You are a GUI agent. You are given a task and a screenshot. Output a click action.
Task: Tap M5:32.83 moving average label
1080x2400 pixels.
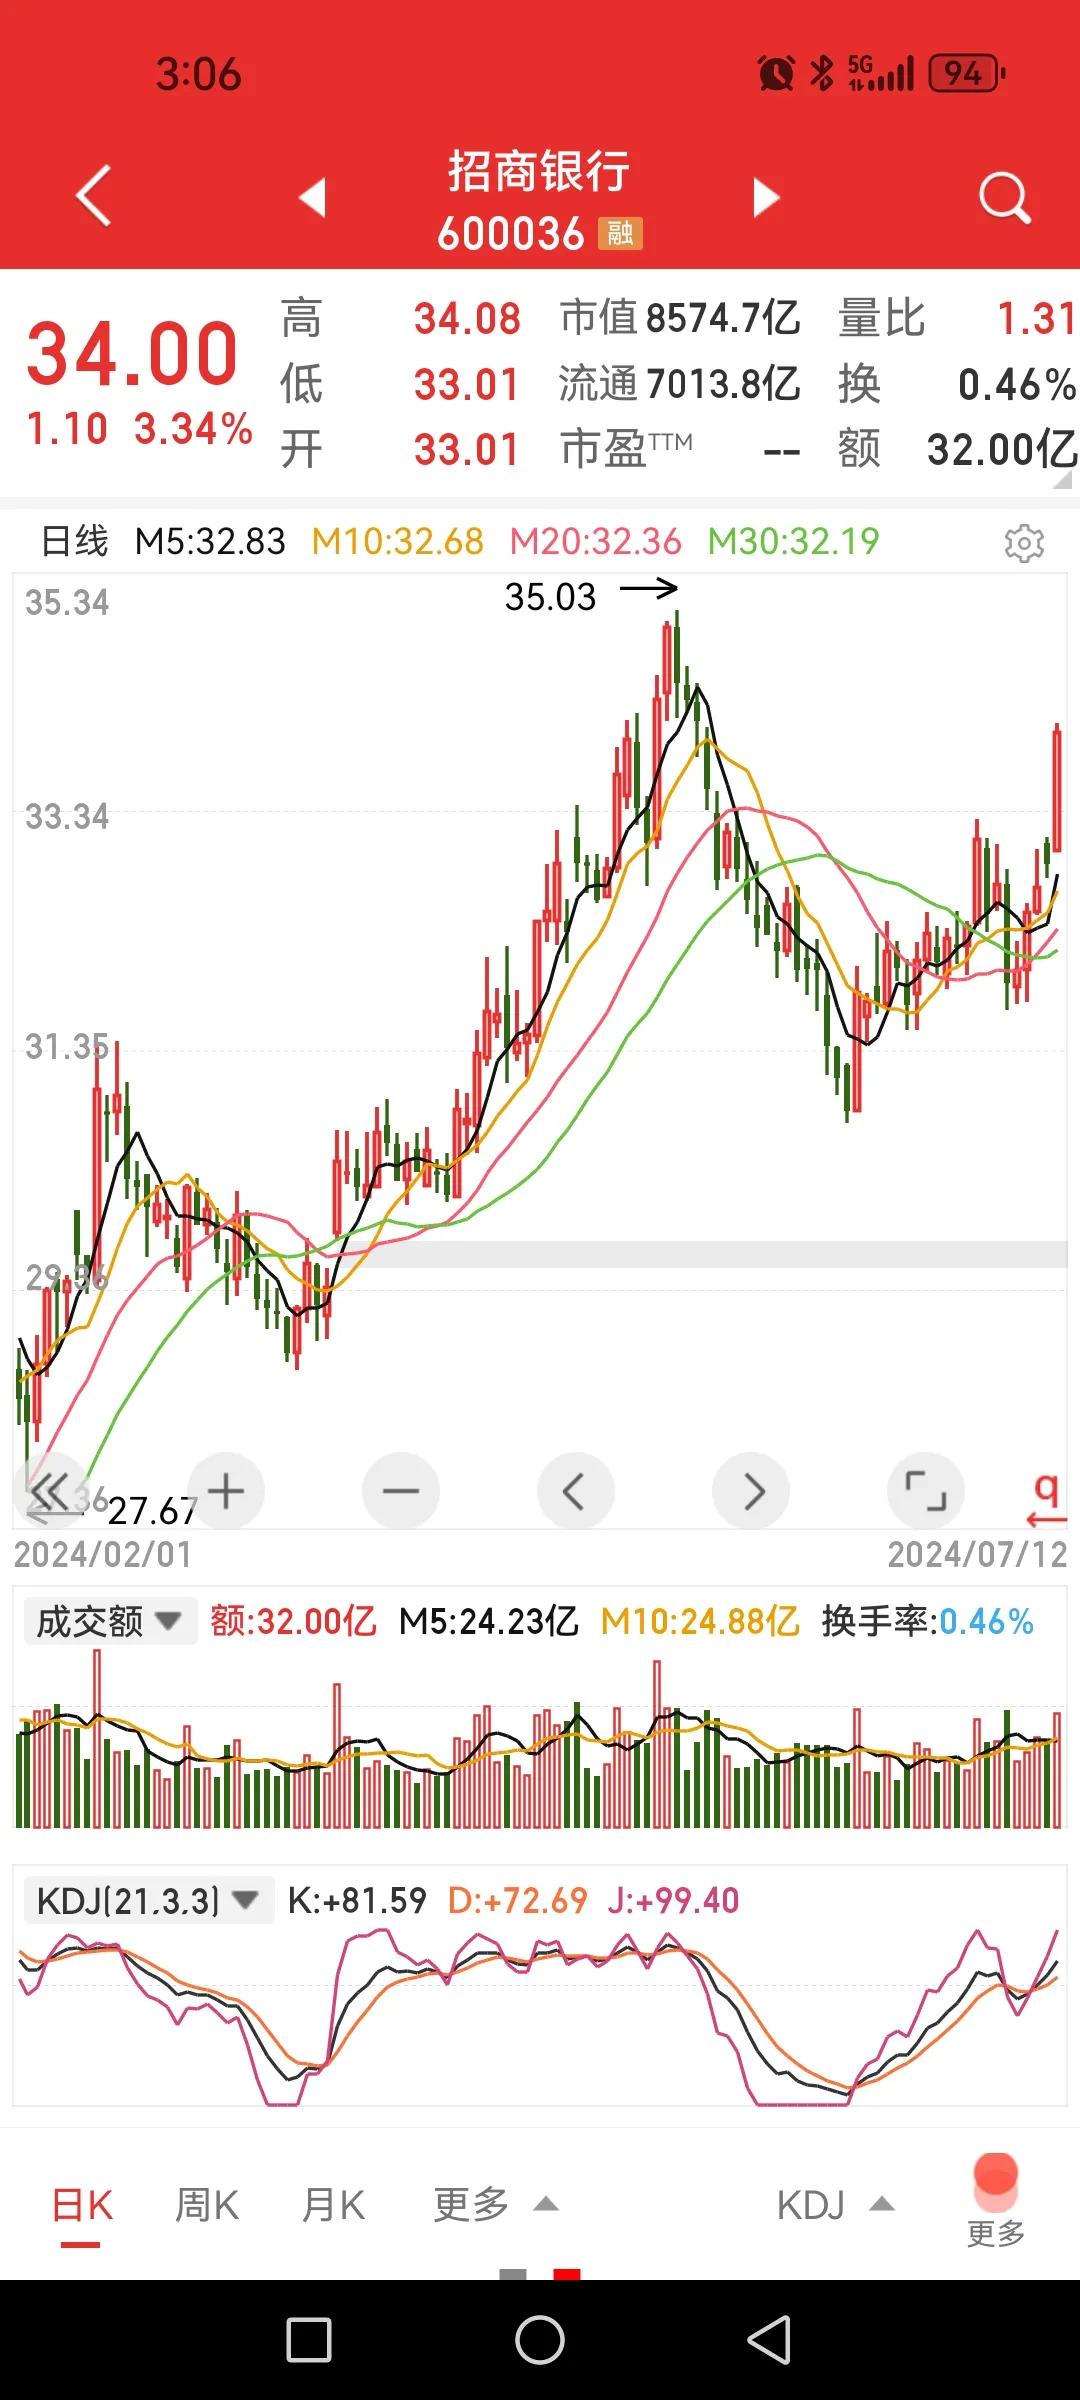(210, 542)
